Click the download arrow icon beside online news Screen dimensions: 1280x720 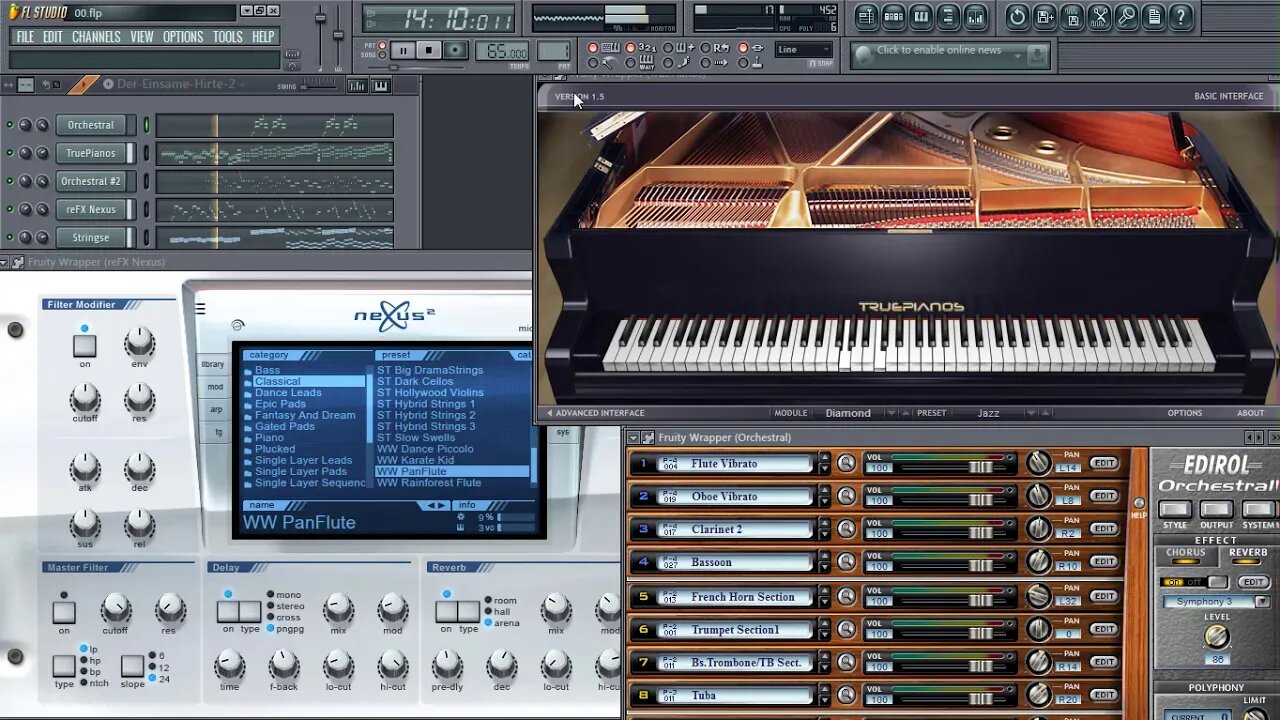pyautogui.click(x=1039, y=53)
